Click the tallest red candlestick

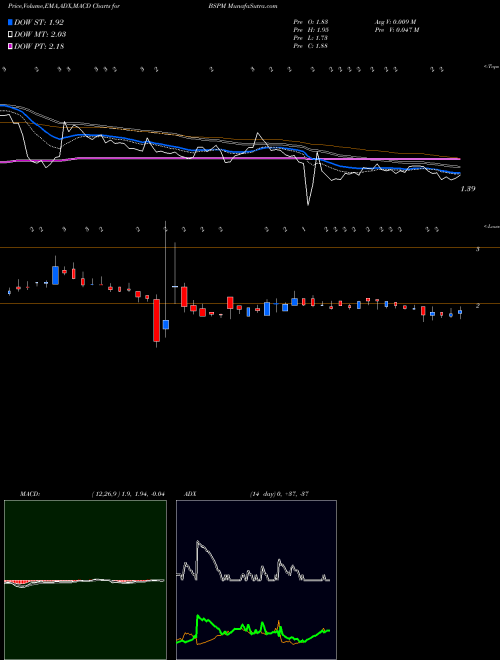[157, 320]
